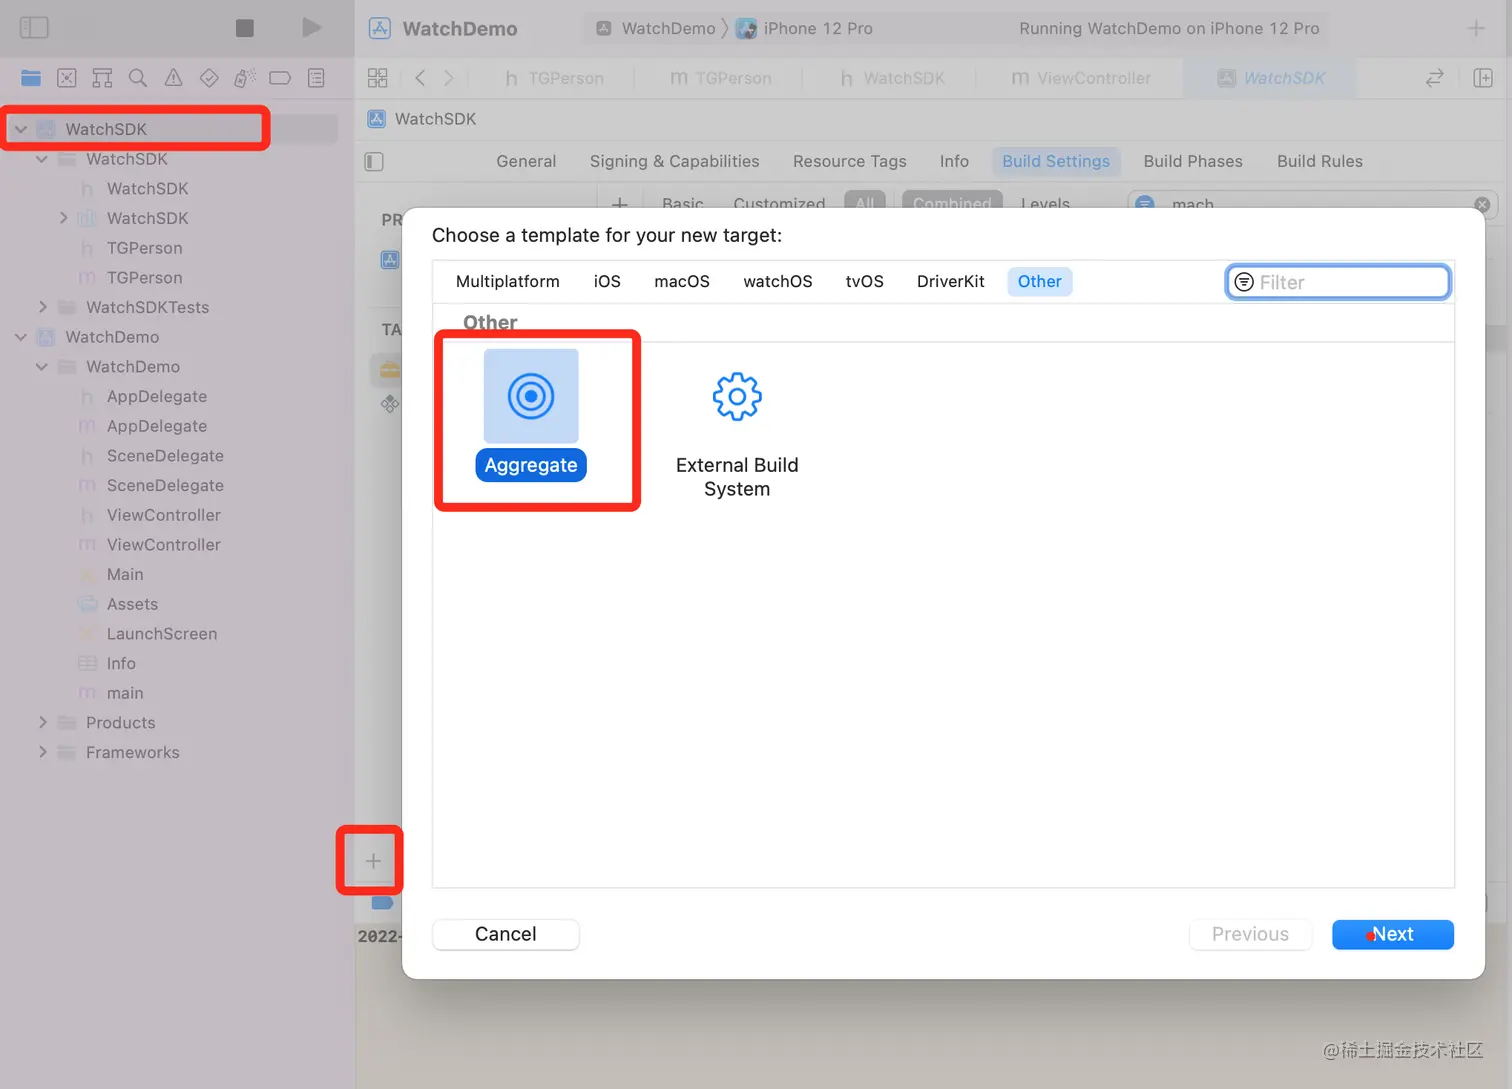Click the Previous button

1250,934
